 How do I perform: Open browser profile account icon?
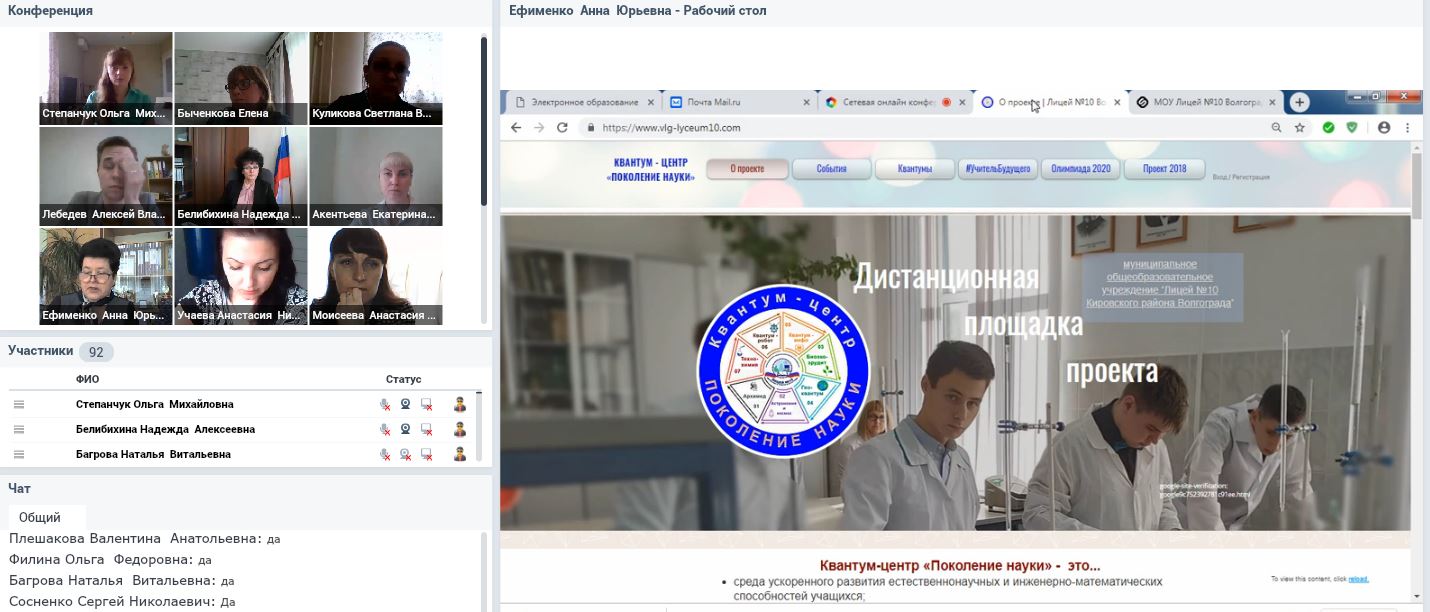(x=1384, y=128)
